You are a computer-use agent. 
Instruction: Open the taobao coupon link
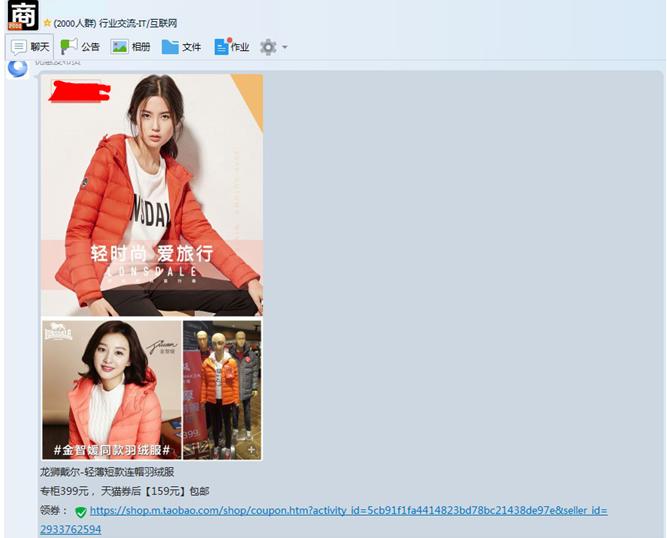(323, 519)
